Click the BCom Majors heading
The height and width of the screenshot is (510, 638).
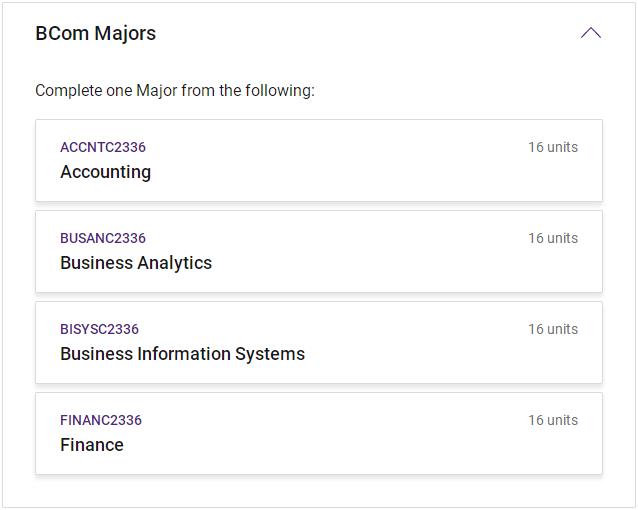pos(96,33)
